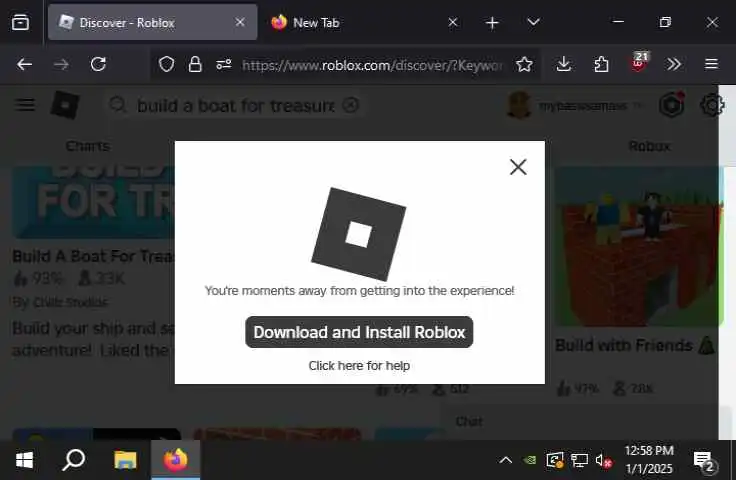Open Windows taskbar search
Image resolution: width=736 pixels, height=480 pixels.
tap(73, 460)
